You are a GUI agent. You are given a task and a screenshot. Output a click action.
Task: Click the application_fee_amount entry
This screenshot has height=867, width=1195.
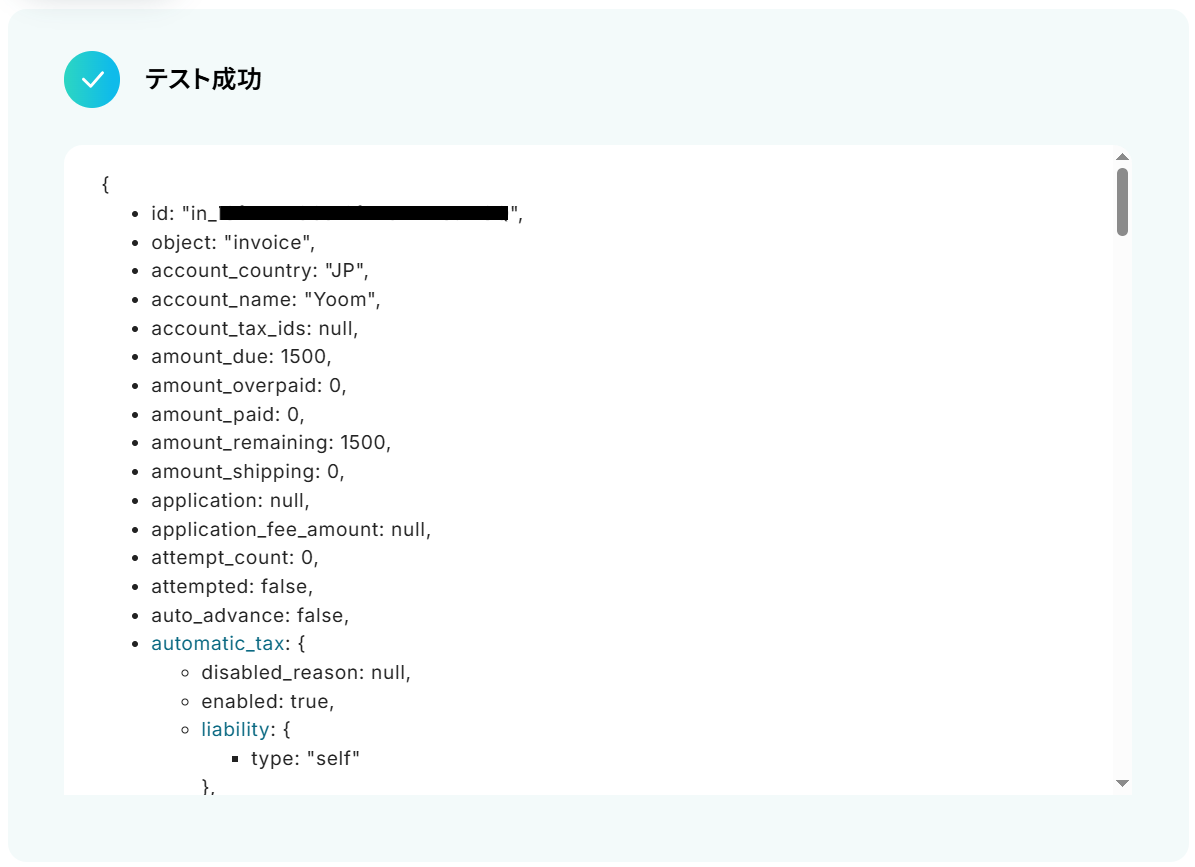291,529
